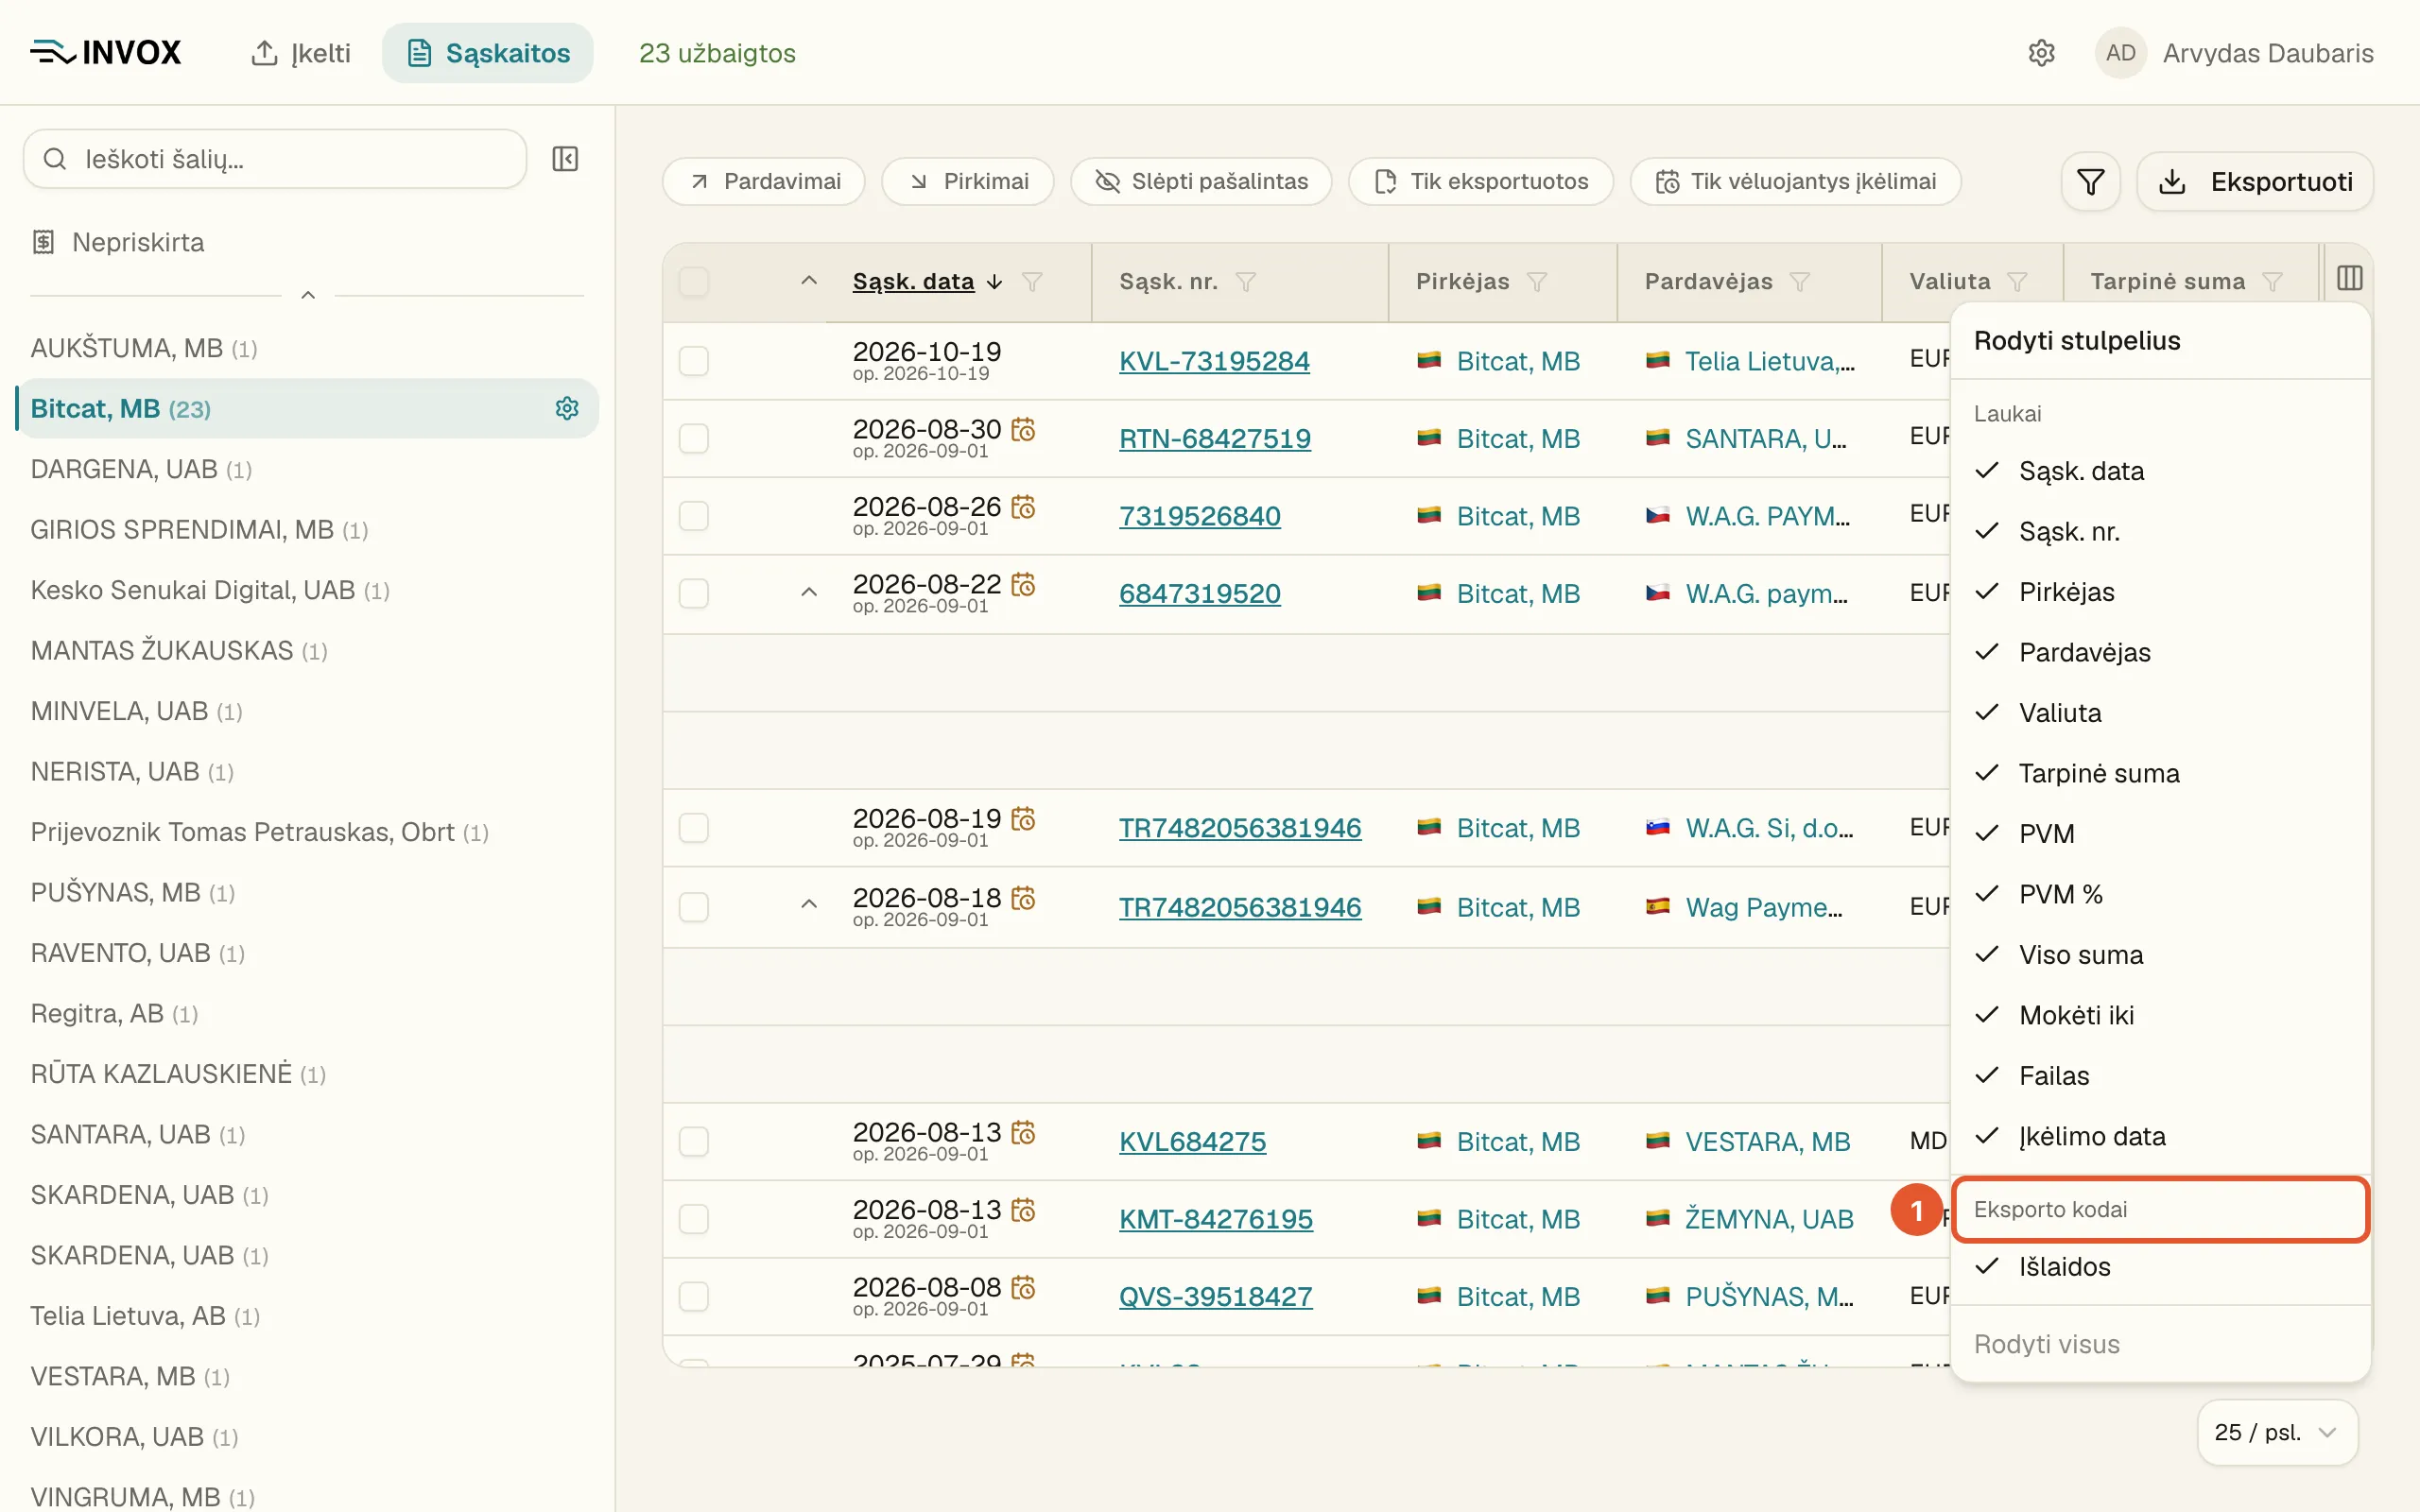Show Tik eksportuotos invoices
The image size is (2420, 1512).
coord(1481,181)
